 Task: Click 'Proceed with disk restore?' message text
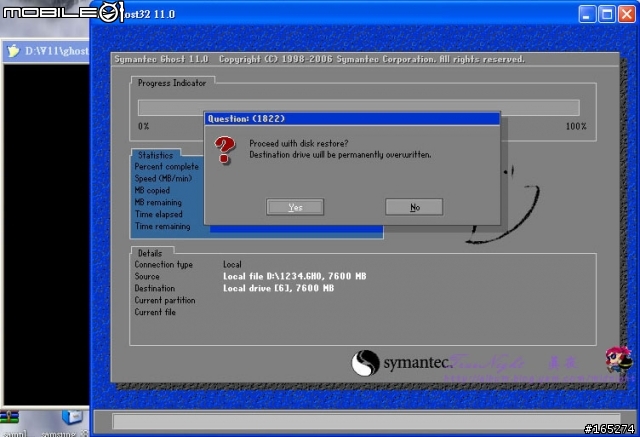299,144
